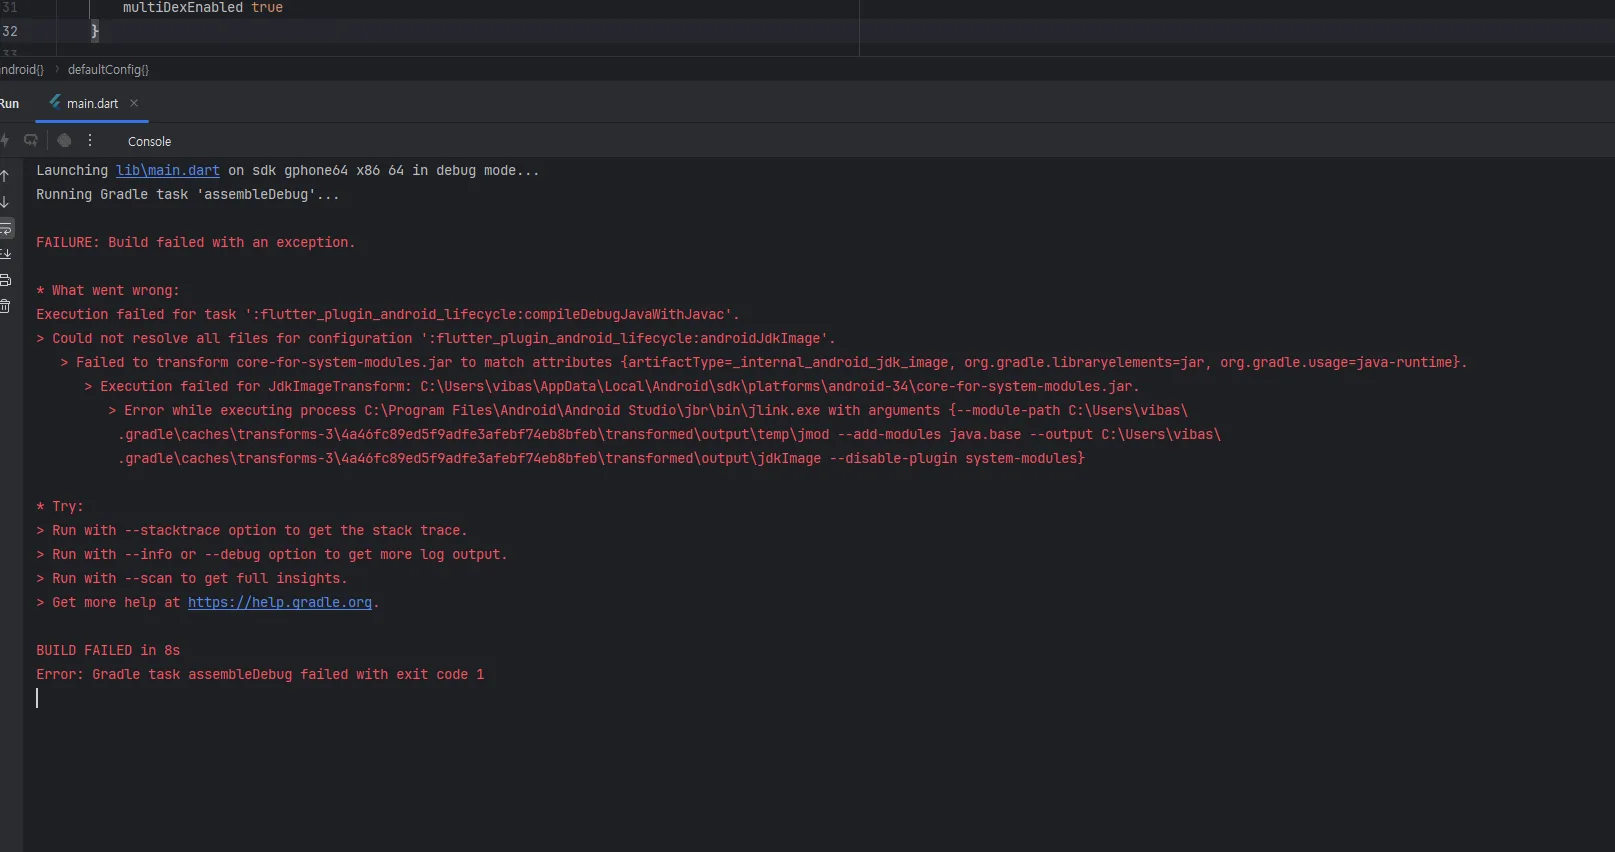
Task: Click 'Error while executing process' jlink.exe line
Action: tap(648, 411)
